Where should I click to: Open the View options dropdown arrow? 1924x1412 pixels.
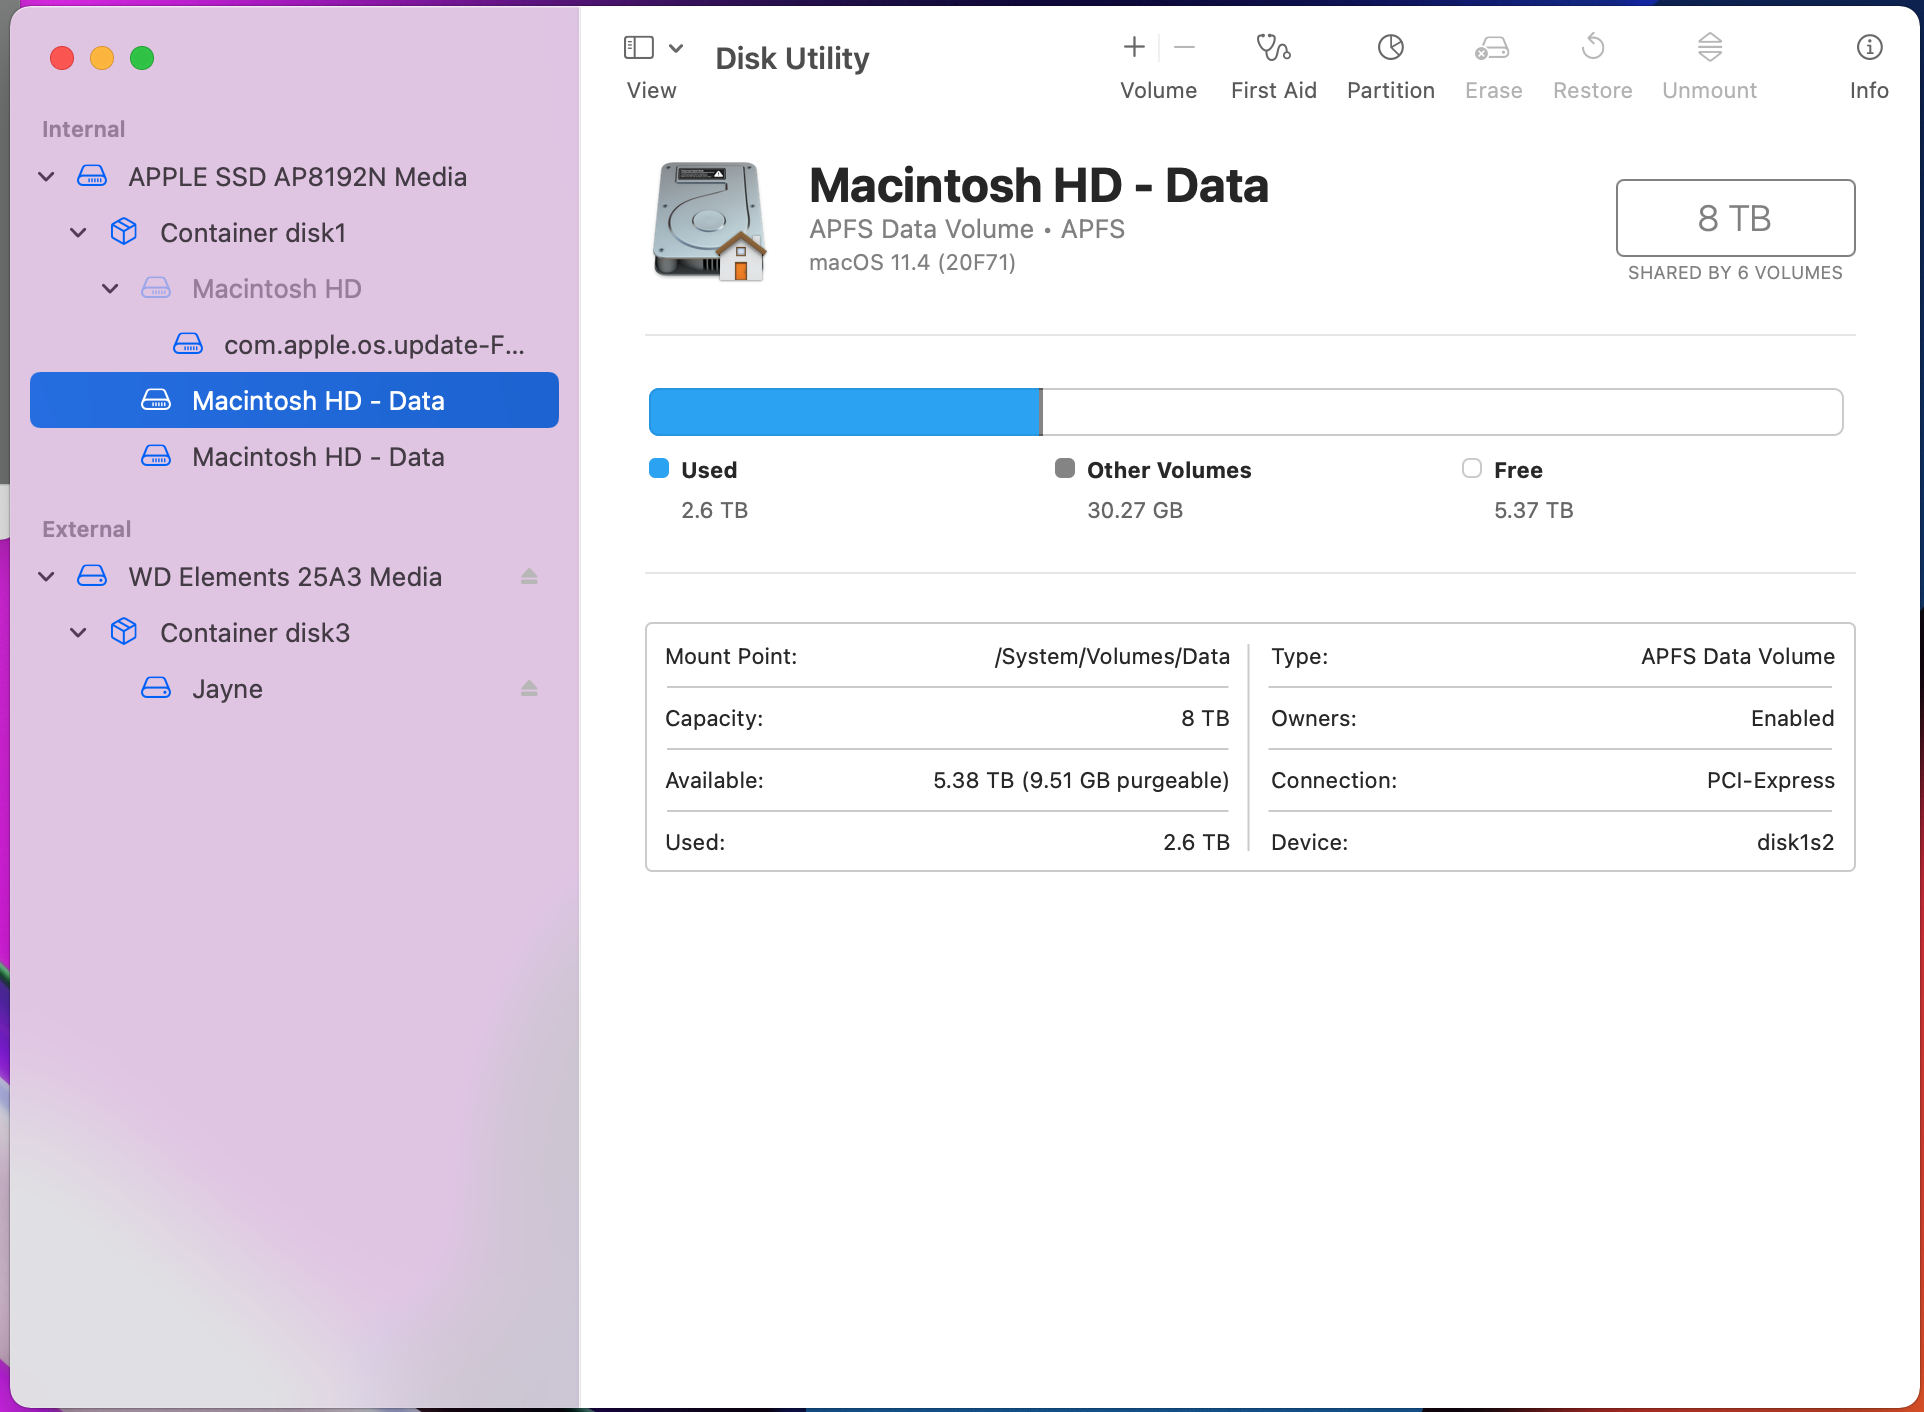tap(676, 48)
